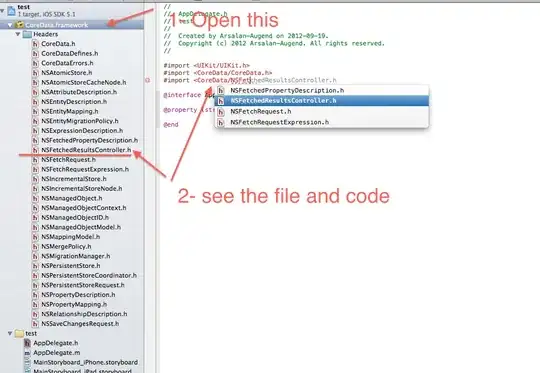The height and width of the screenshot is (373, 540).
Task: Open NSManagedObjectContext.h in the navigator
Action: coord(84,208)
